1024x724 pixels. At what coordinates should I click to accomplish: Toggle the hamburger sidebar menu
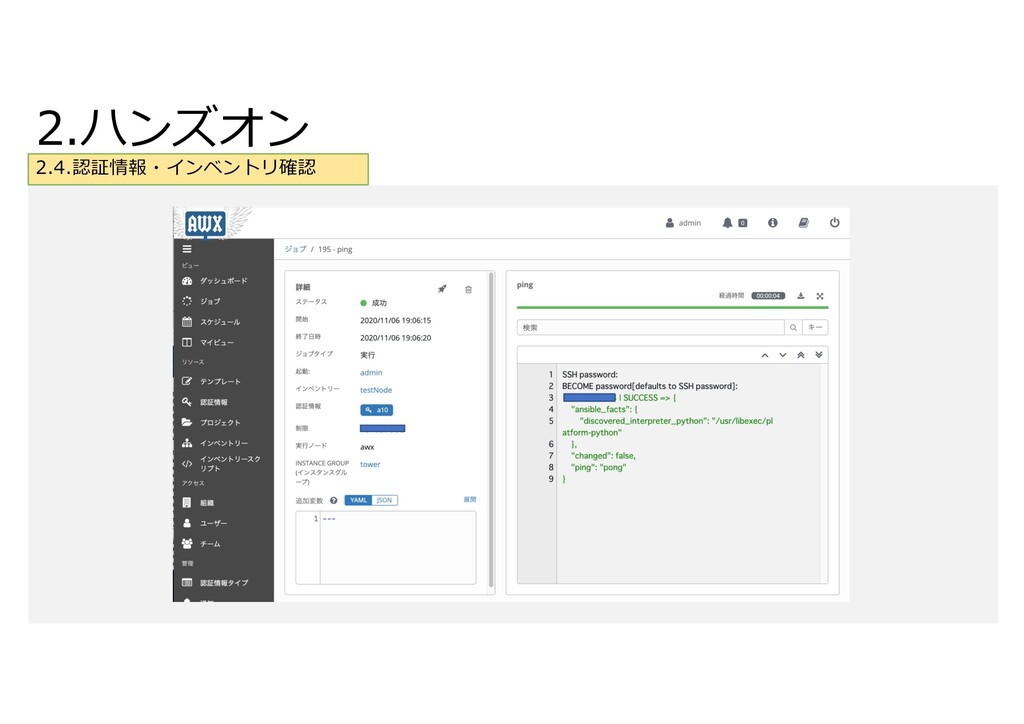coord(187,249)
